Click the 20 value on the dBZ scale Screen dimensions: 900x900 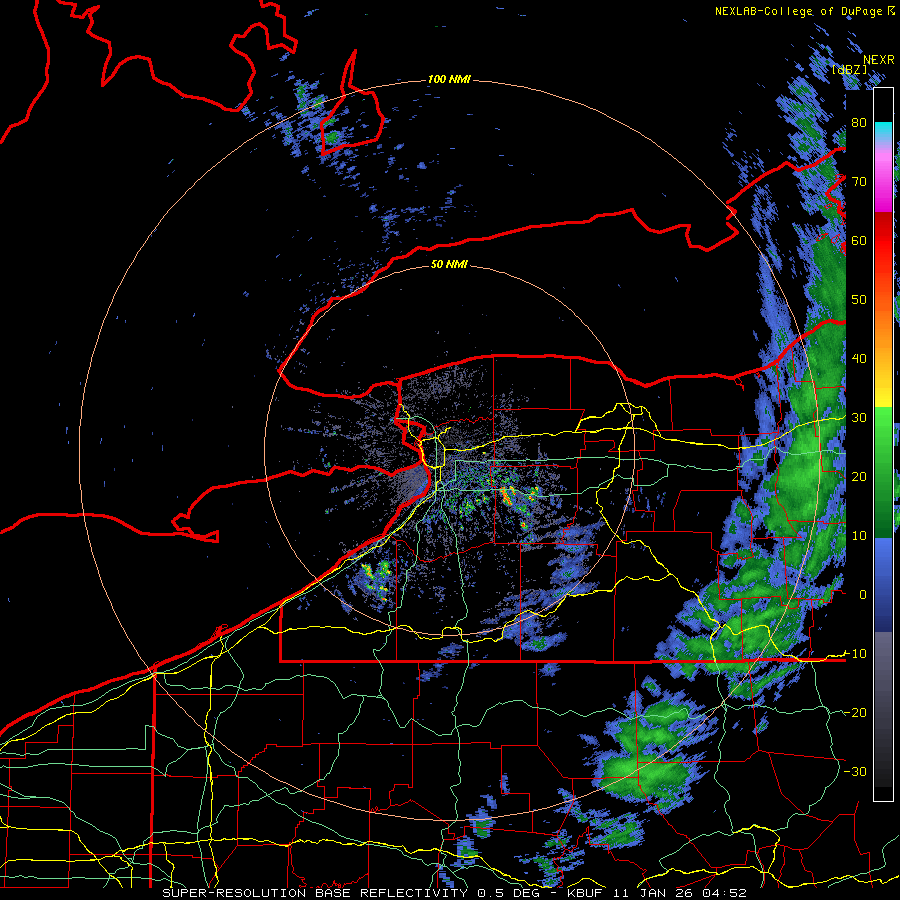(x=859, y=476)
